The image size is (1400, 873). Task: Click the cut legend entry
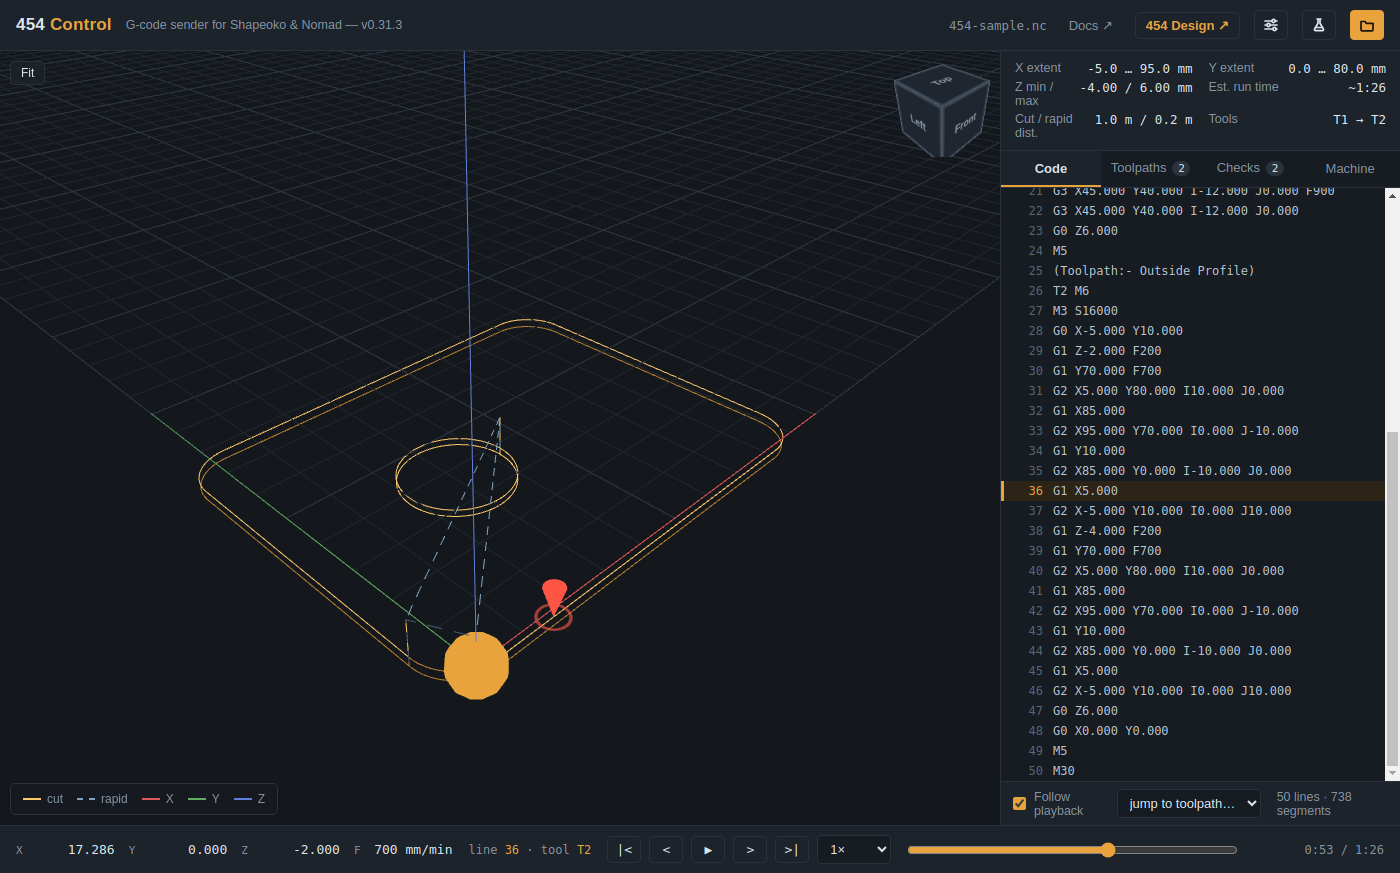pos(43,799)
